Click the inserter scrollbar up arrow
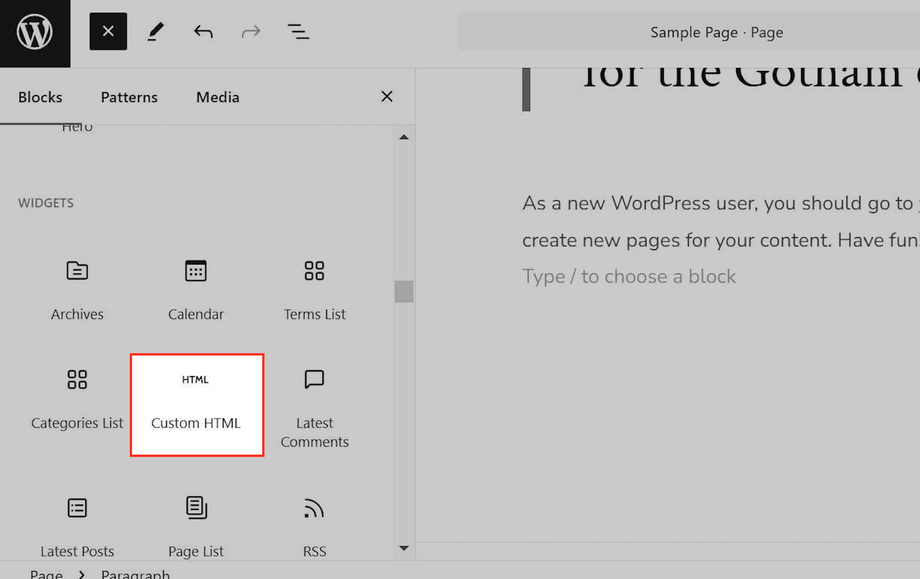 tap(404, 137)
